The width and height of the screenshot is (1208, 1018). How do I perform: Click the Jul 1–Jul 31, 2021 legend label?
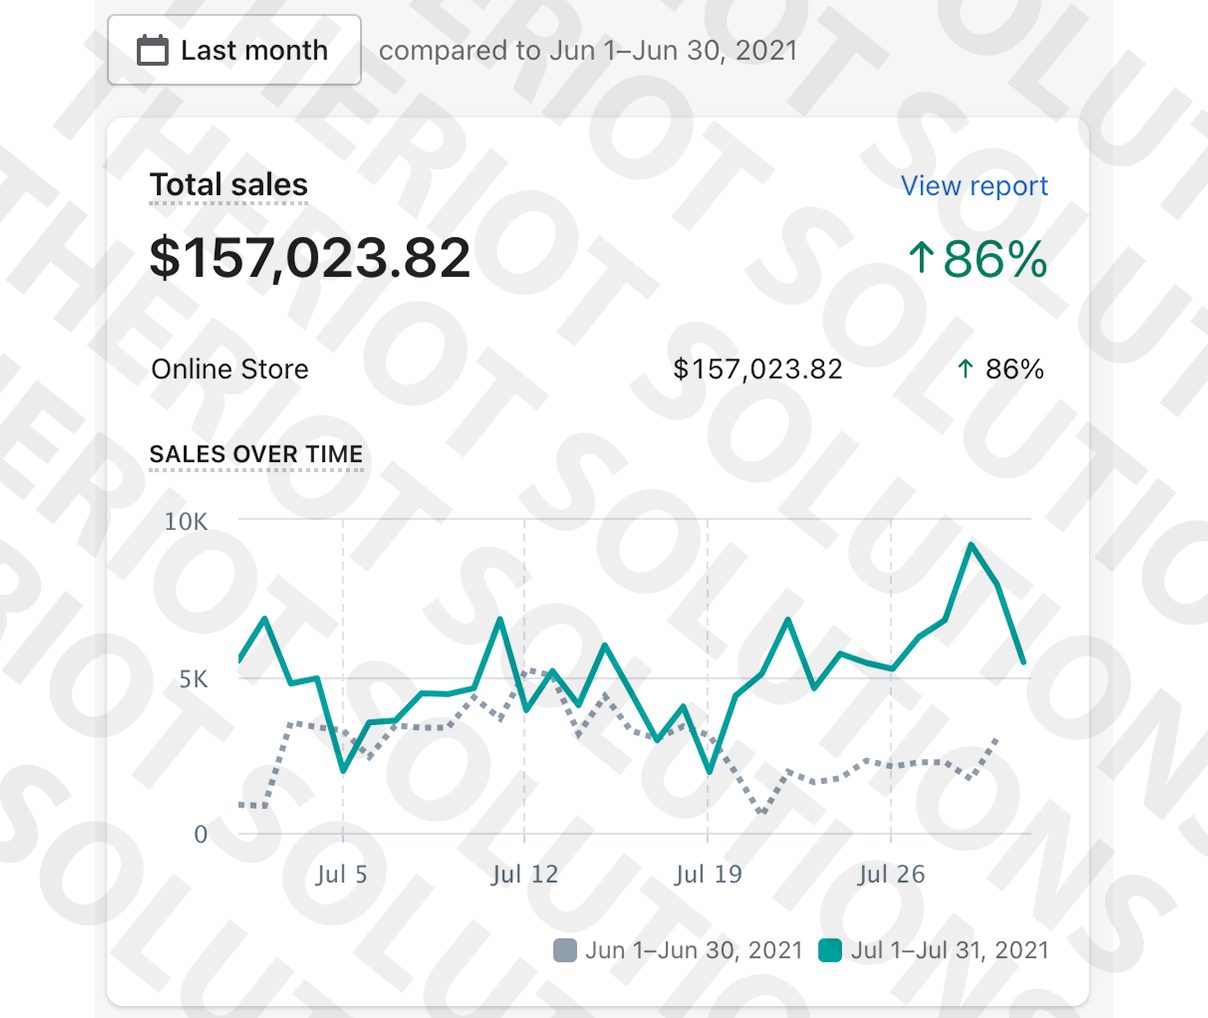click(950, 950)
